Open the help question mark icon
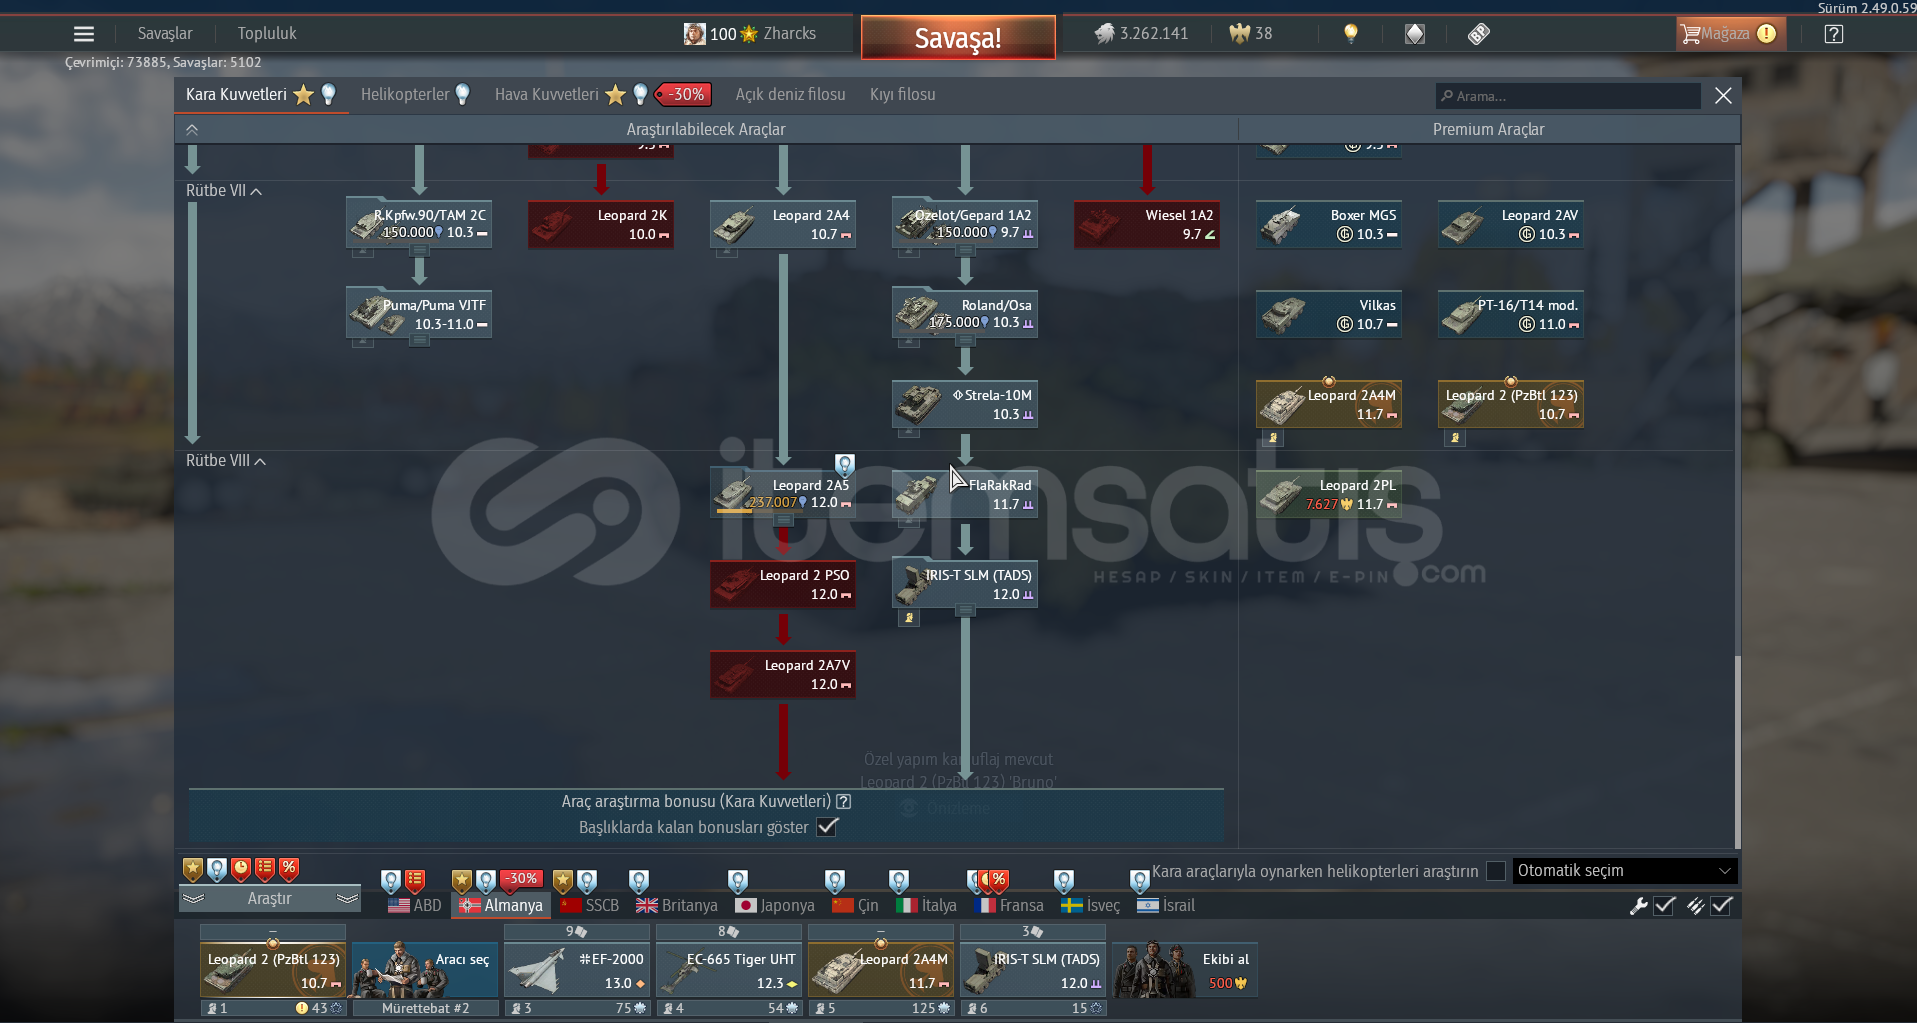This screenshot has width=1917, height=1023. pyautogui.click(x=1833, y=34)
